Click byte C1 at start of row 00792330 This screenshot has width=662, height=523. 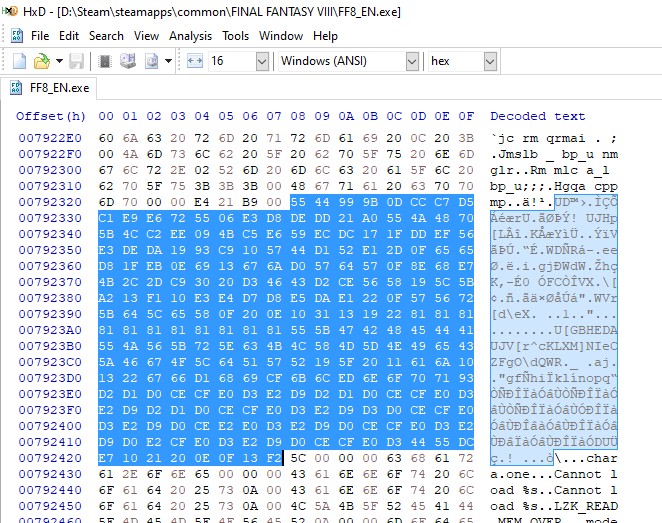click(x=106, y=218)
